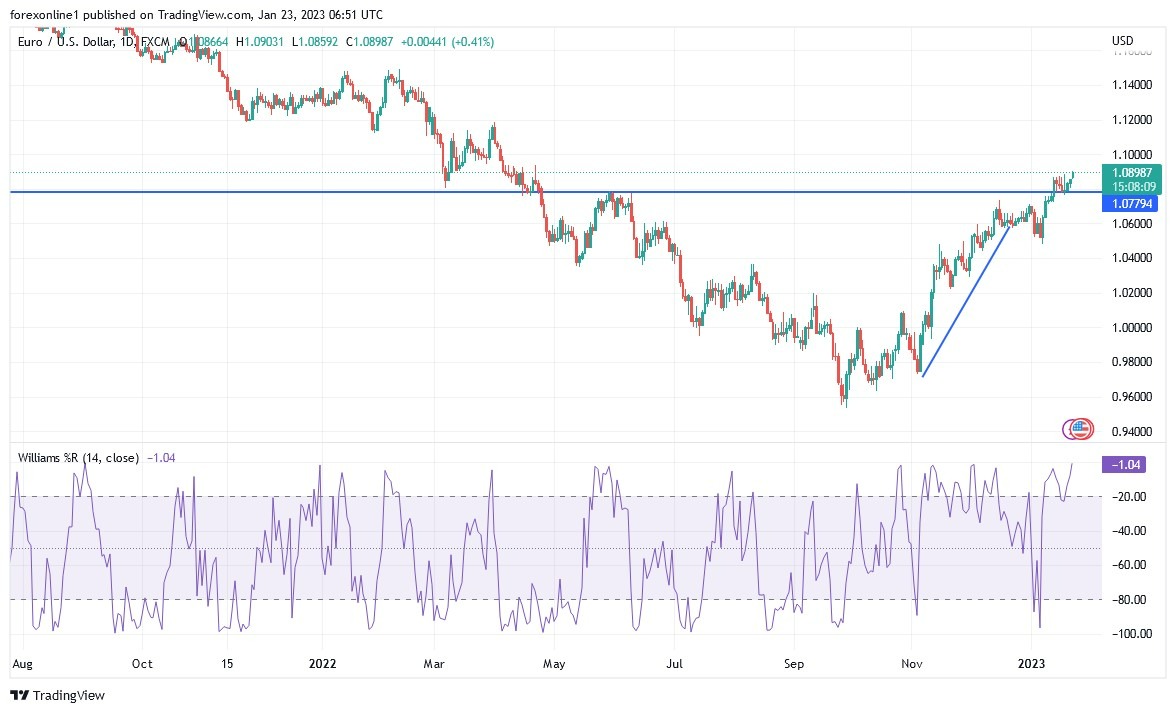Click the circular emblem icon above 0.94000 level
The image size is (1176, 713).
1077,428
